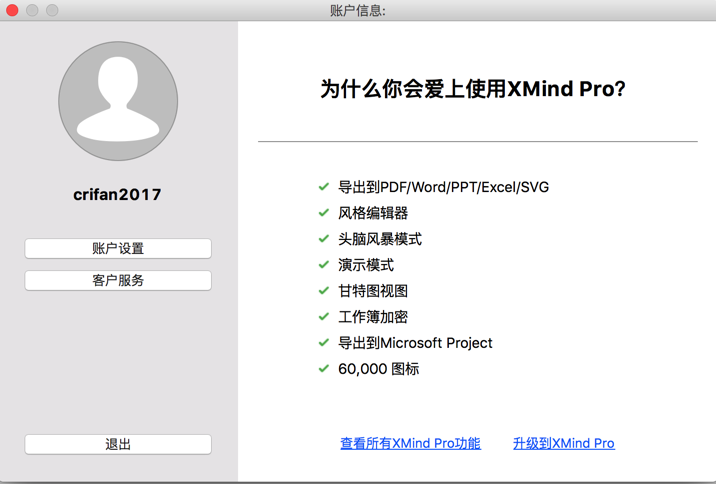This screenshot has height=484, width=716.
Task: Open 账户设置 account settings
Action: (118, 248)
